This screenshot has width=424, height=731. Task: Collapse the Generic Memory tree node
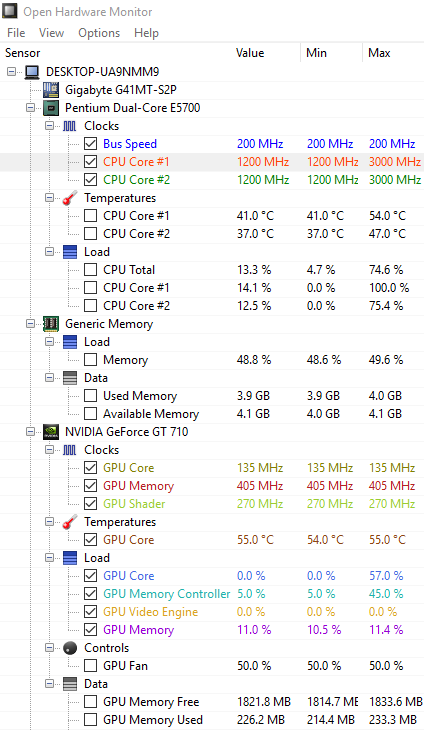[30, 324]
